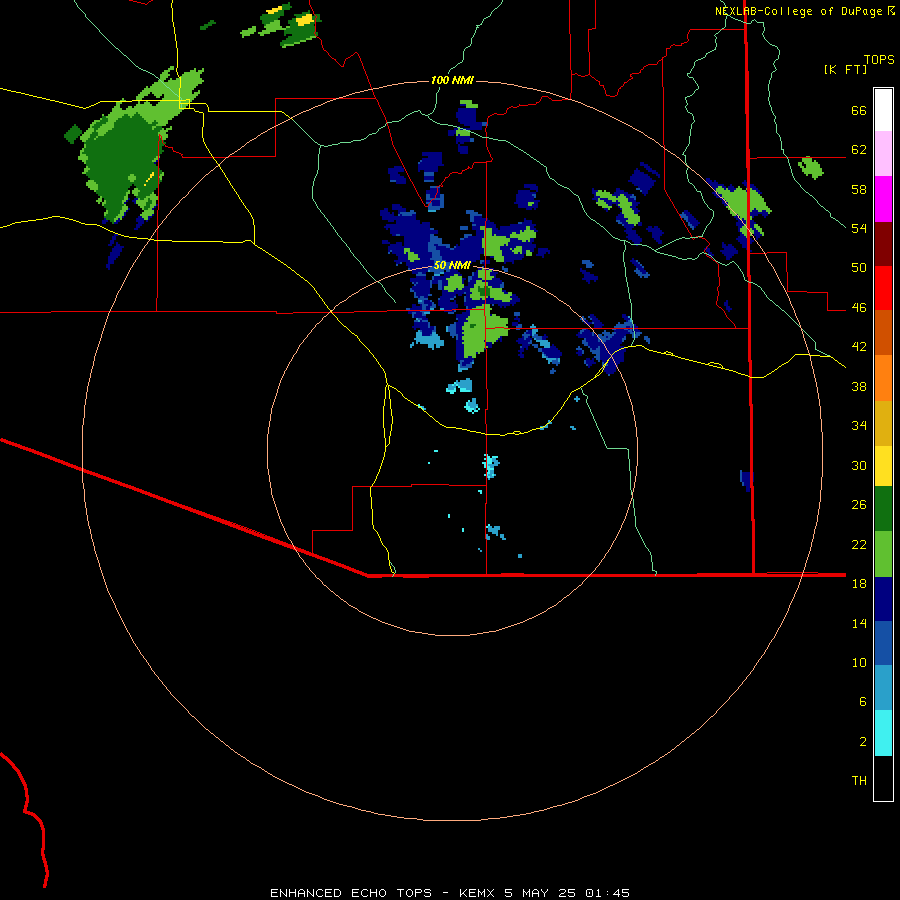The height and width of the screenshot is (900, 900).
Task: Click the bright red legend swatch
Action: coord(883,288)
